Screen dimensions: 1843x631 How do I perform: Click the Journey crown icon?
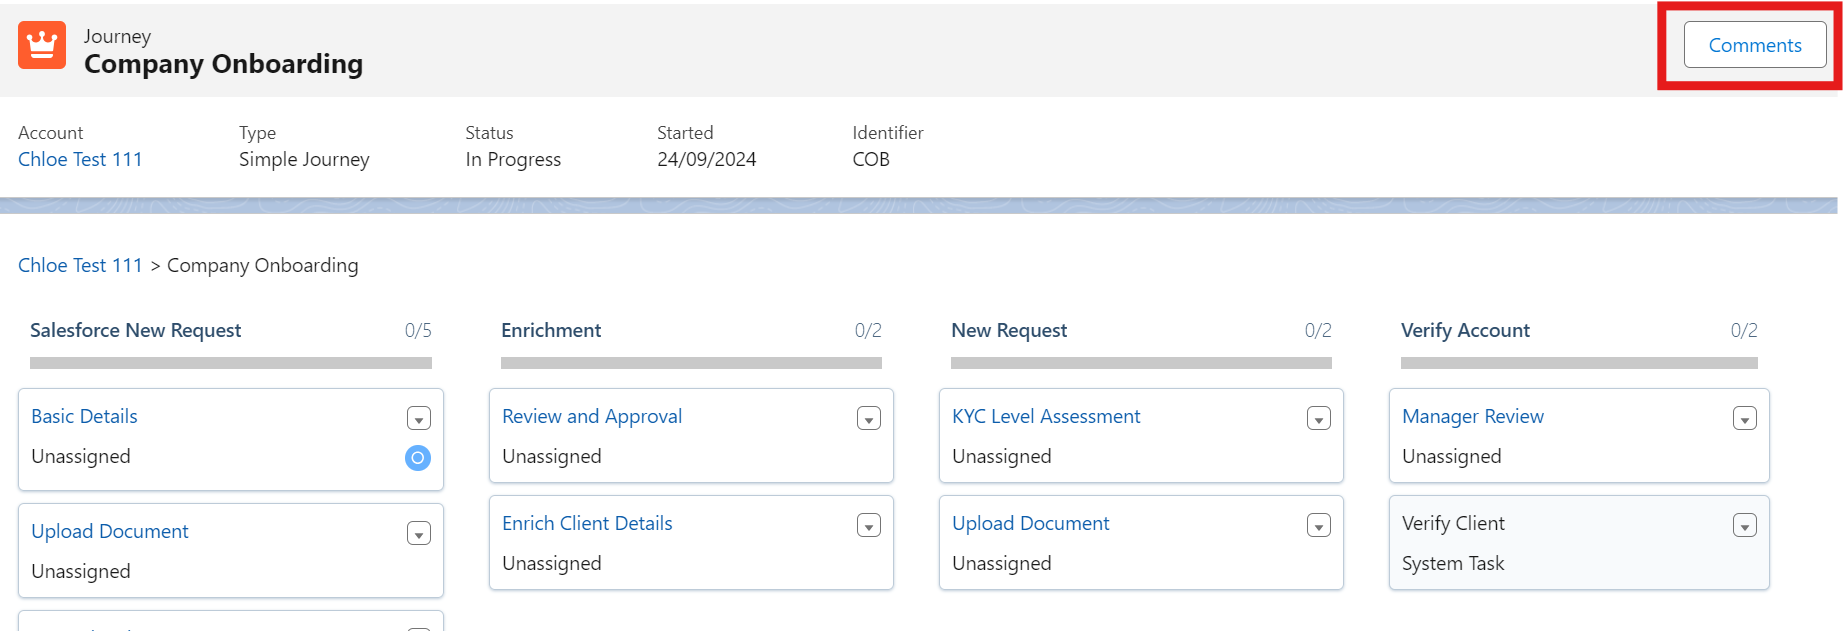tap(42, 46)
